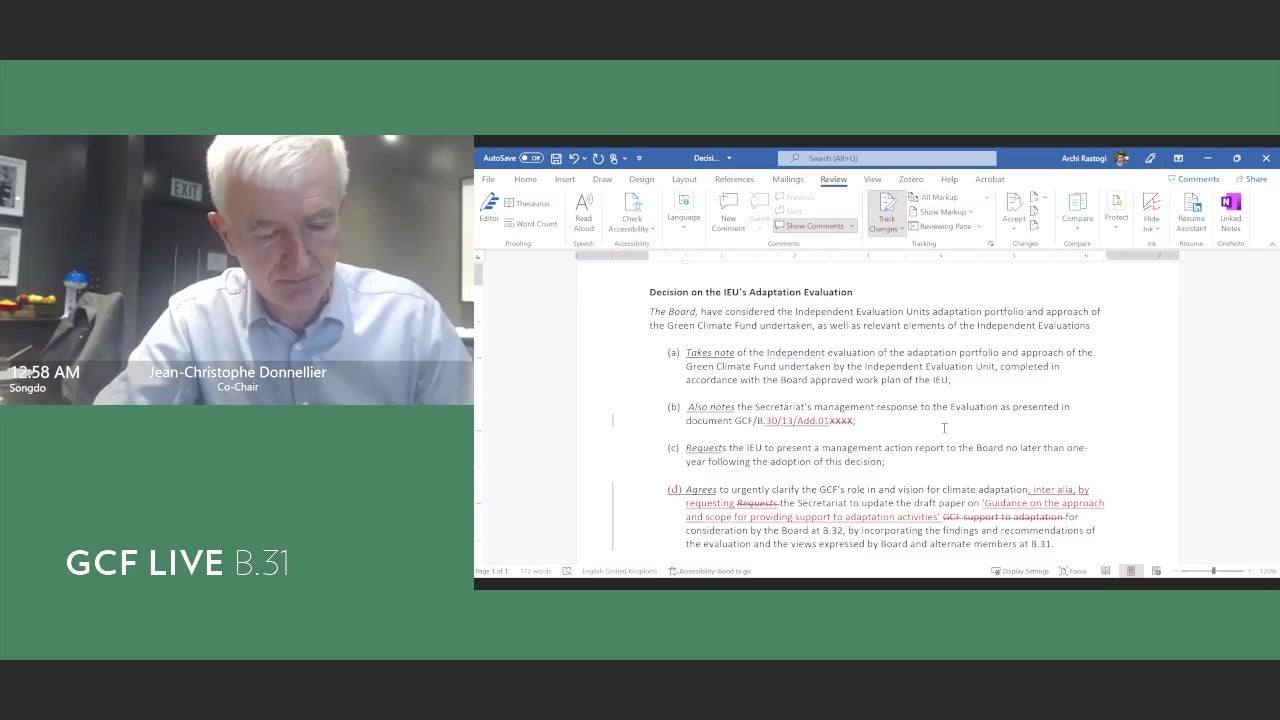
Task: Expand the Undo history arrow
Action: click(583, 158)
